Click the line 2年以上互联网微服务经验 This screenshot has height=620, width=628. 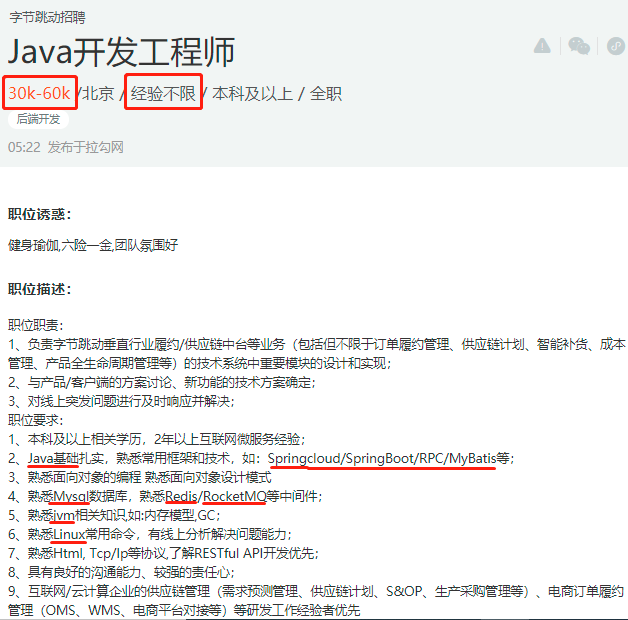(157, 439)
